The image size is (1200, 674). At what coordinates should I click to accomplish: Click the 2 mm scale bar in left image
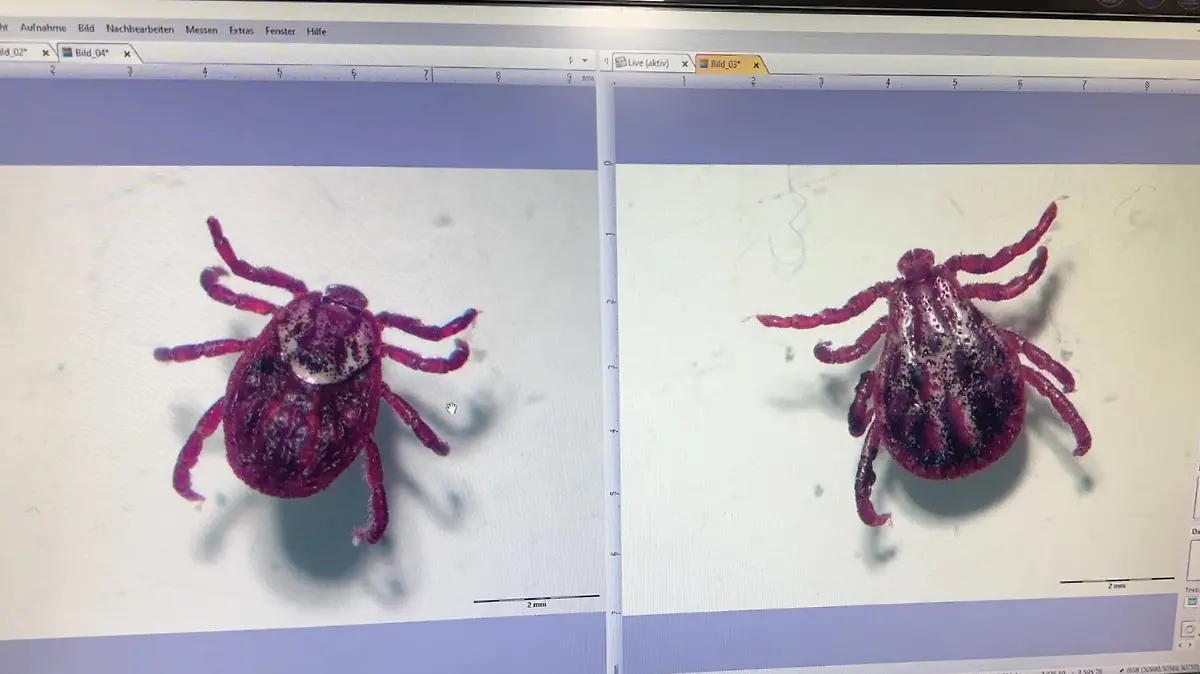(536, 601)
